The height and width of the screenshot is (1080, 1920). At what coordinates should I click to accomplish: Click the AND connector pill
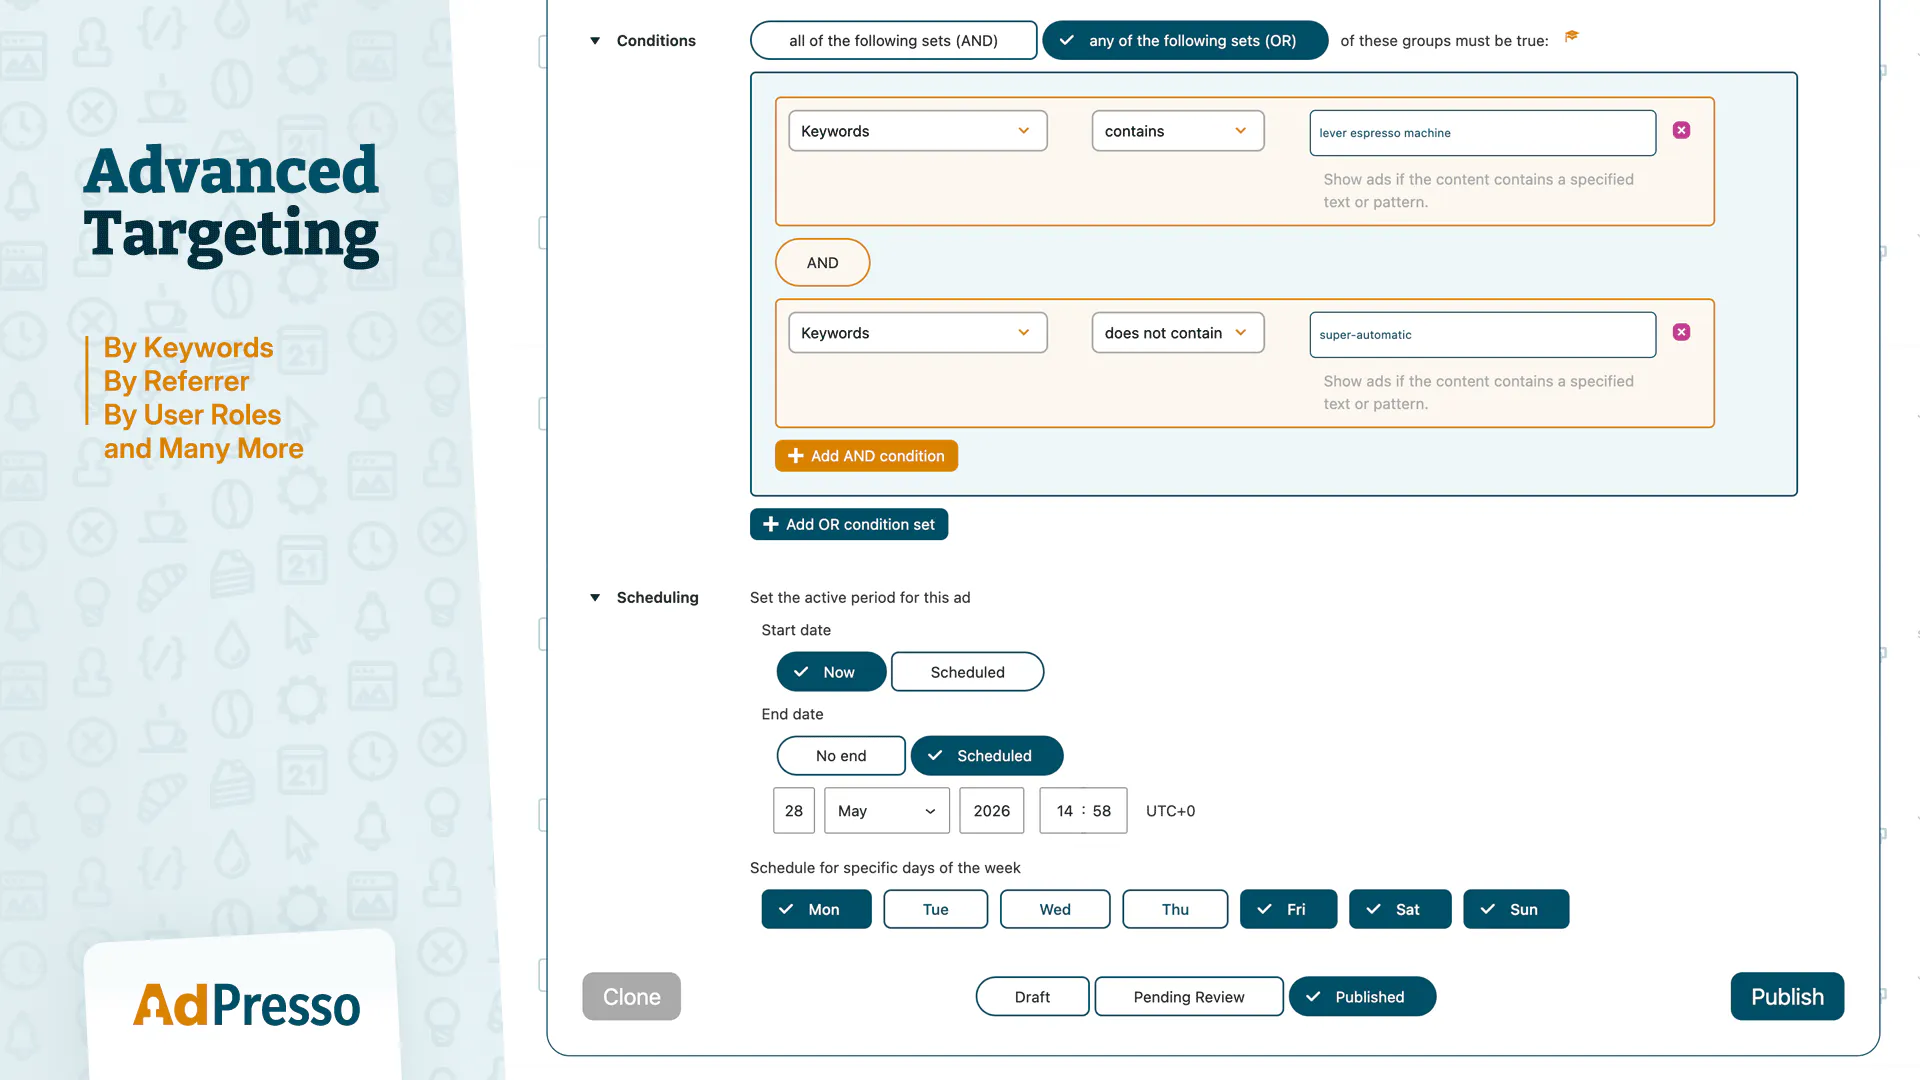(x=822, y=263)
